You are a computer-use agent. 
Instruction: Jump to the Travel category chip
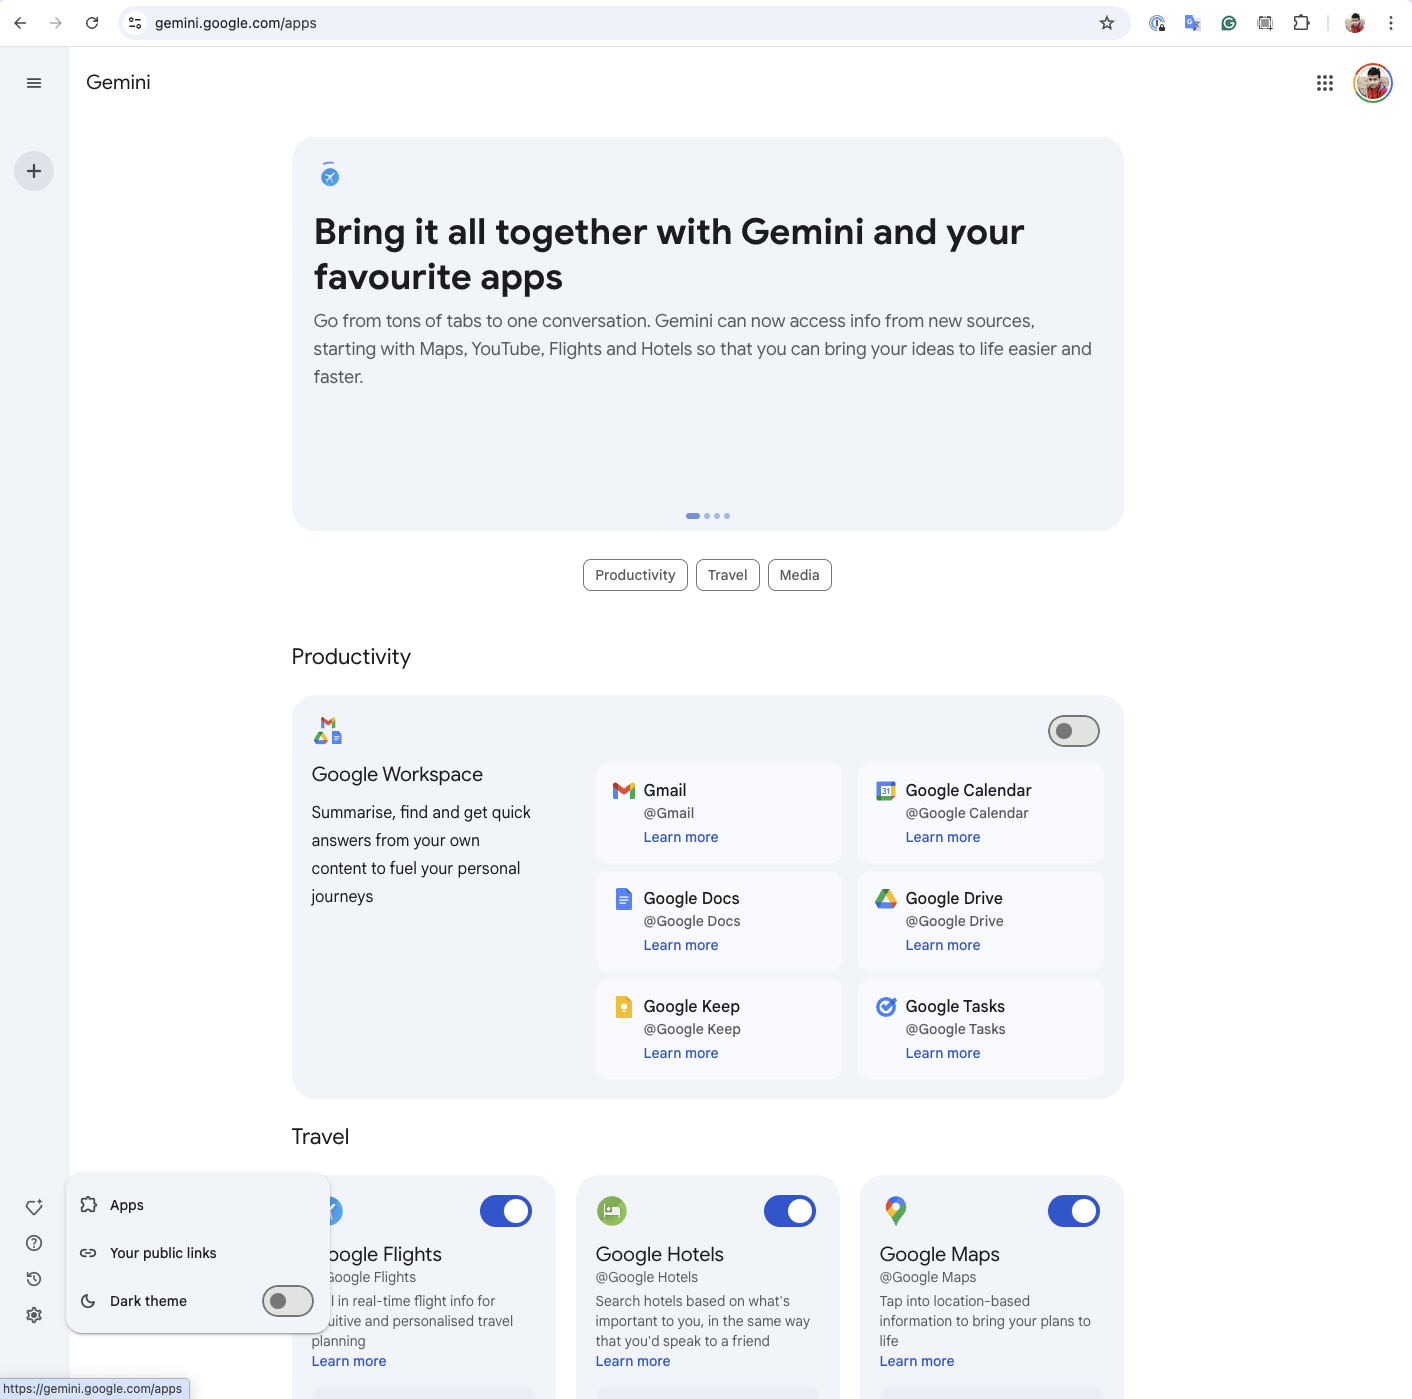[727, 575]
